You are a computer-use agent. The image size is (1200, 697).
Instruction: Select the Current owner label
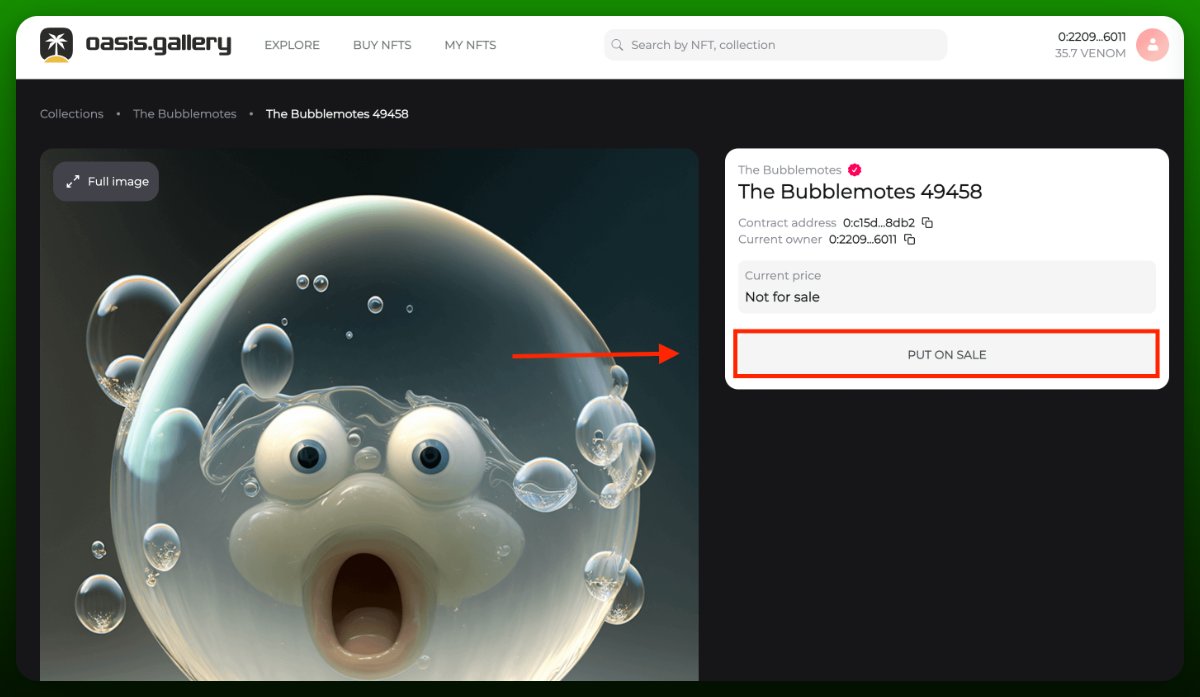(x=780, y=240)
